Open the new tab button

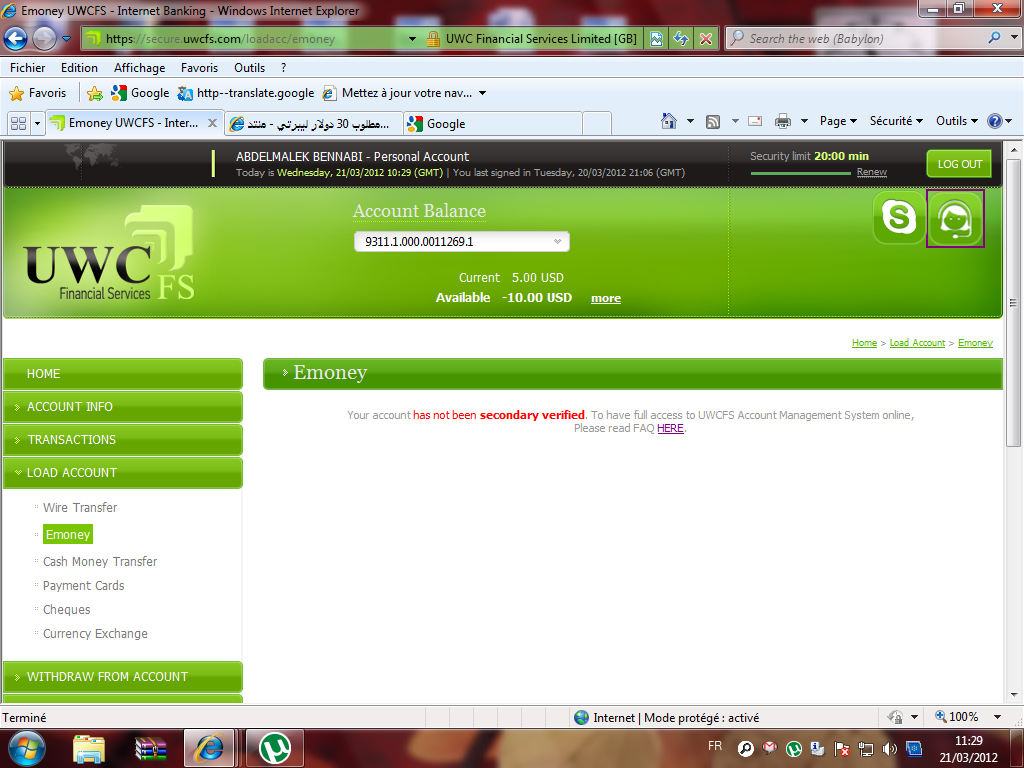(x=597, y=124)
